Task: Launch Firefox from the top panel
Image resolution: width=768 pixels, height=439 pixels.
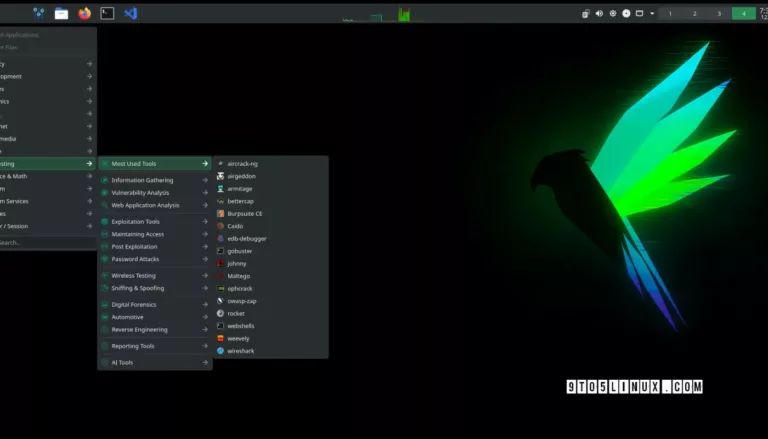Action: click(84, 13)
